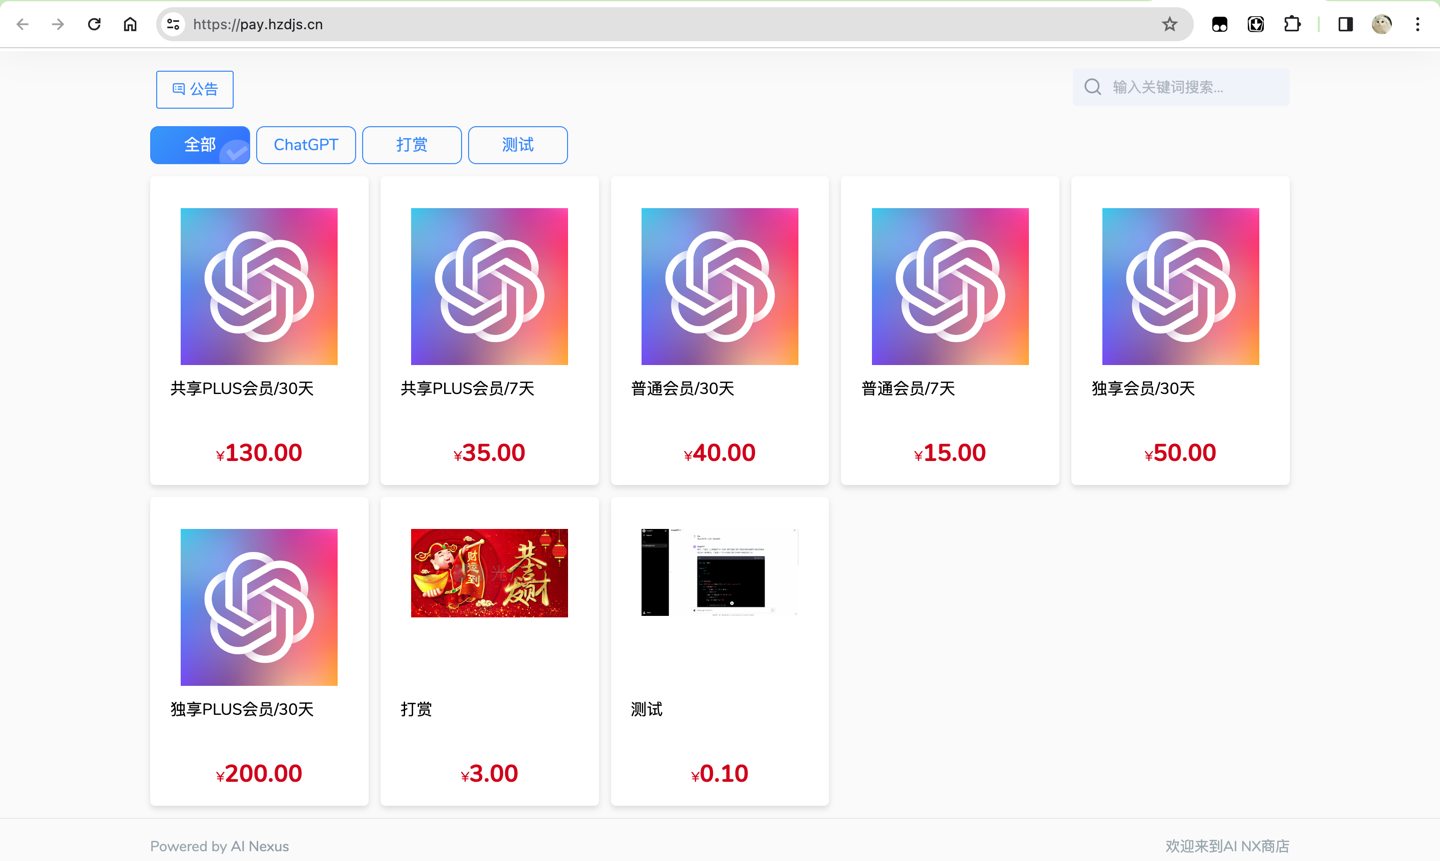The image size is (1440, 861).
Task: Switch to the 测试 category tab
Action: coord(518,145)
